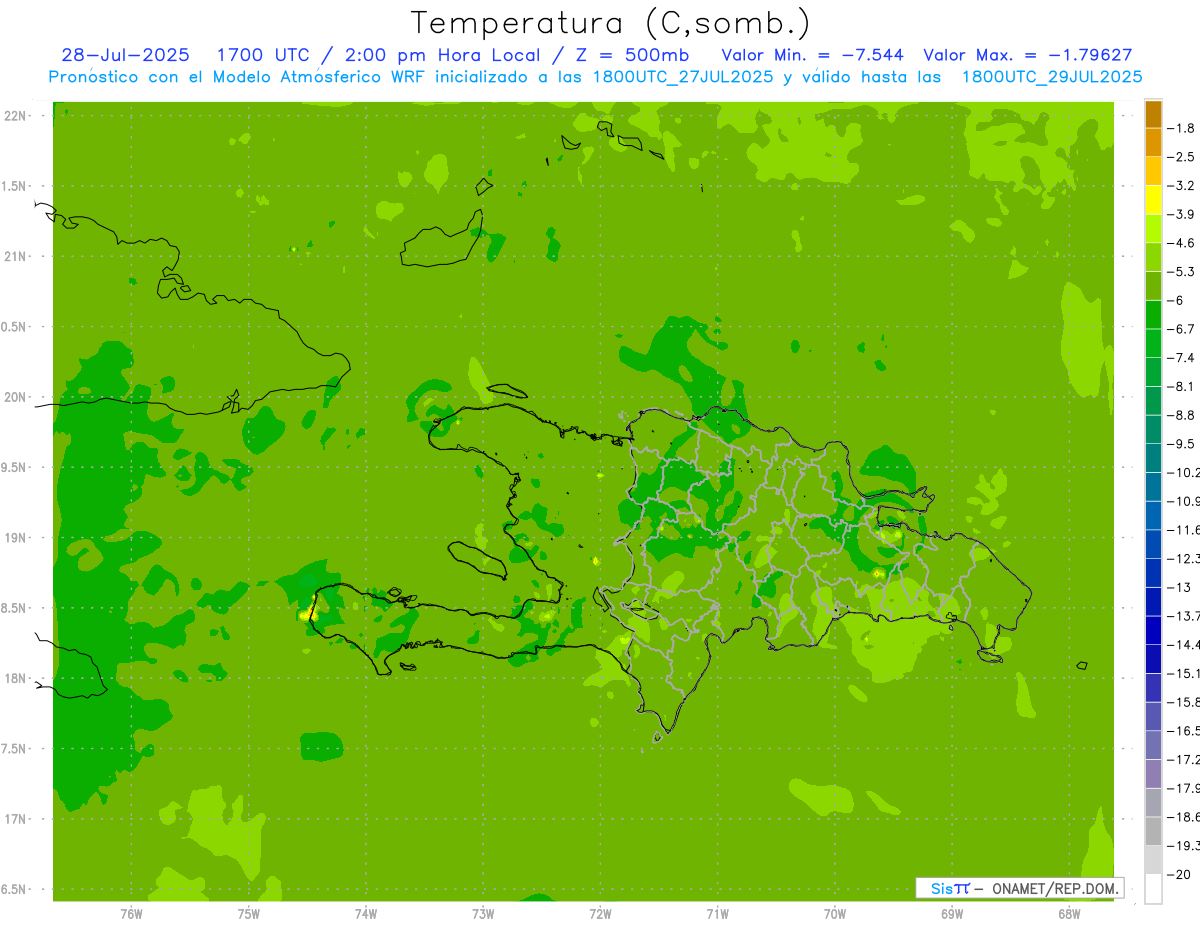This screenshot has height=927, width=1200.
Task: Click the '75W' longitude label
Action: point(249,913)
